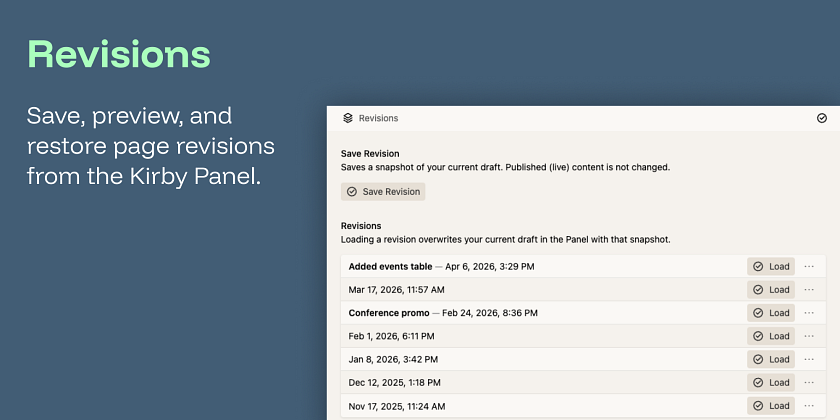Load the Nov 17, 2025 revision

[x=771, y=405]
